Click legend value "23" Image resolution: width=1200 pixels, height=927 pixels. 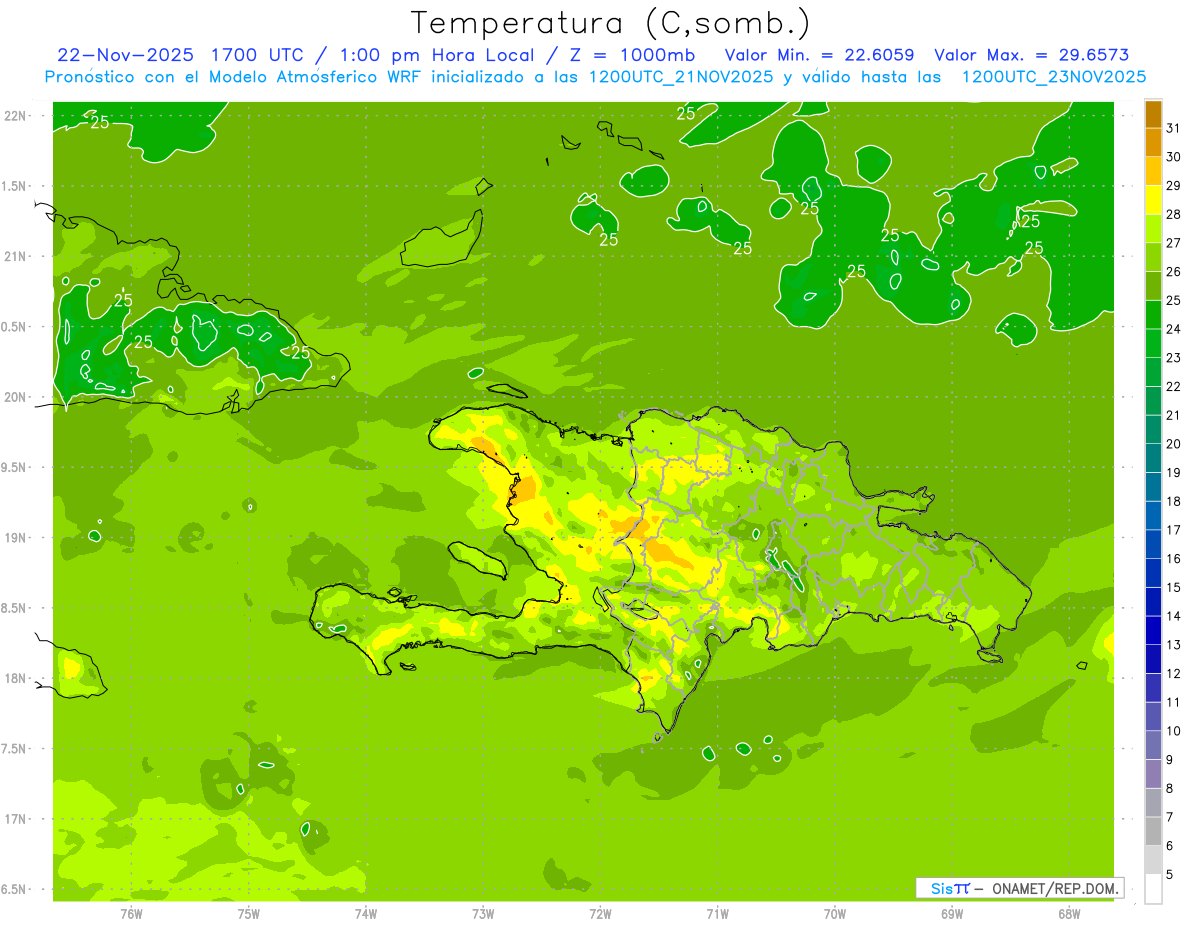tap(1174, 358)
